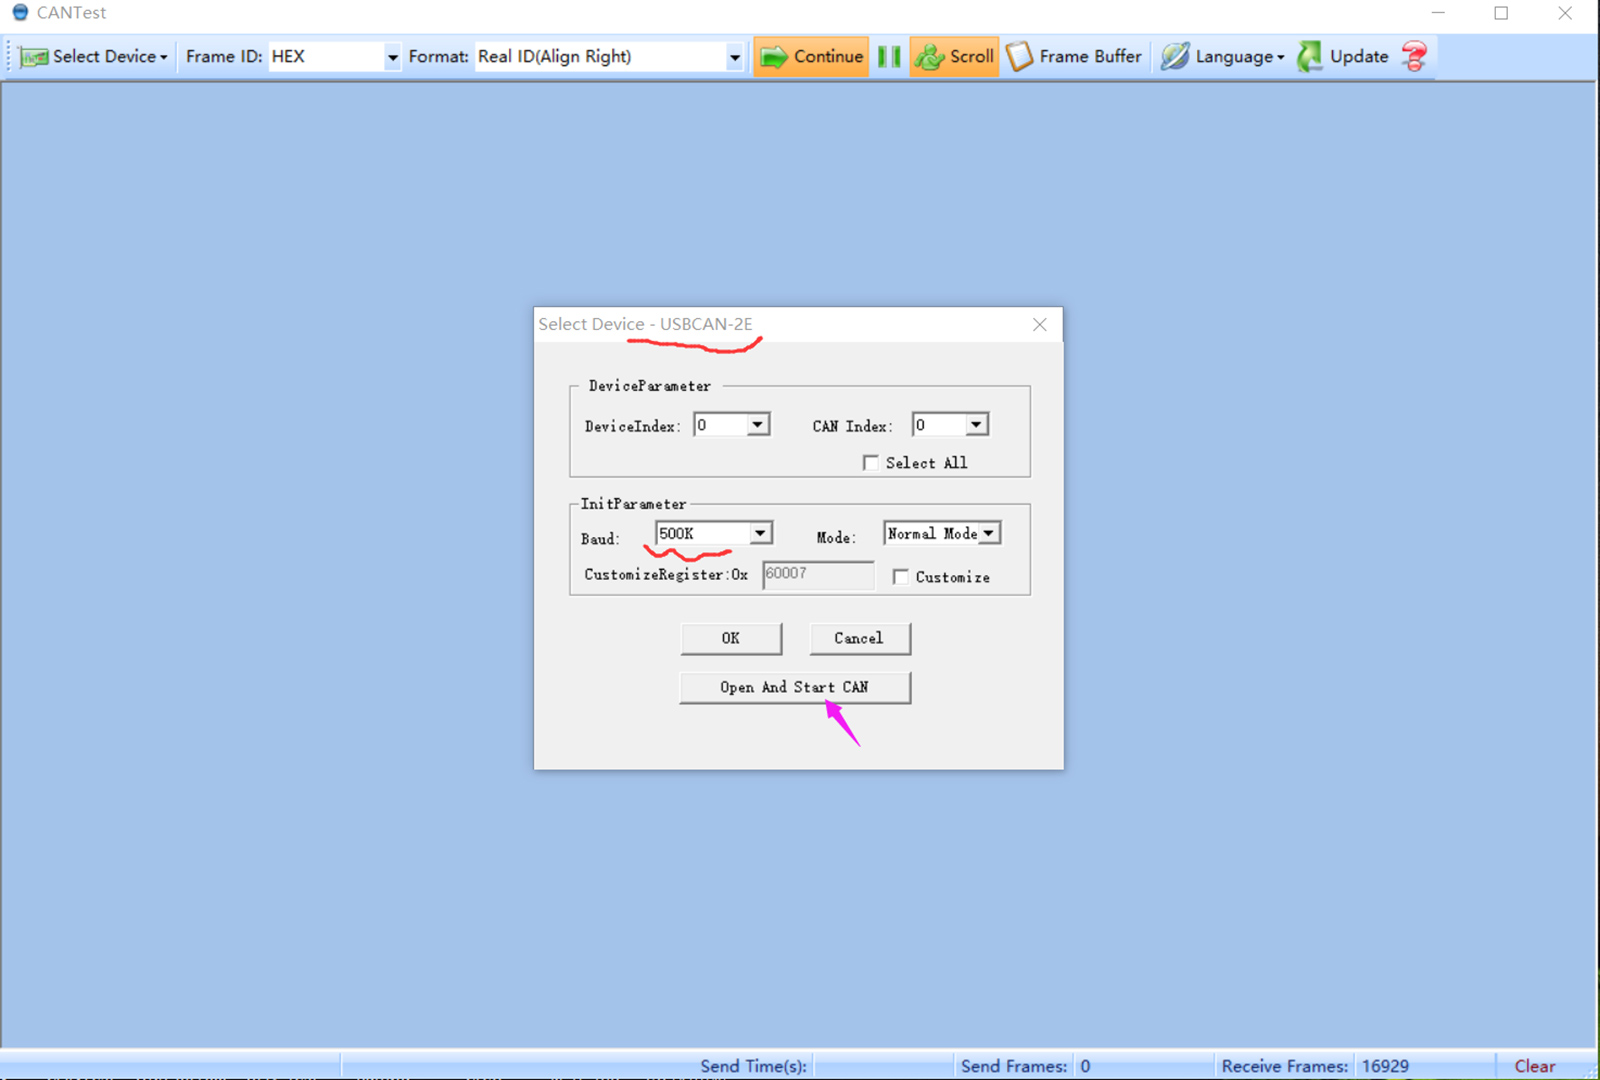Expand the Frame ID HEX combo box
Viewport: 1600px width, 1080px height.
(x=392, y=57)
